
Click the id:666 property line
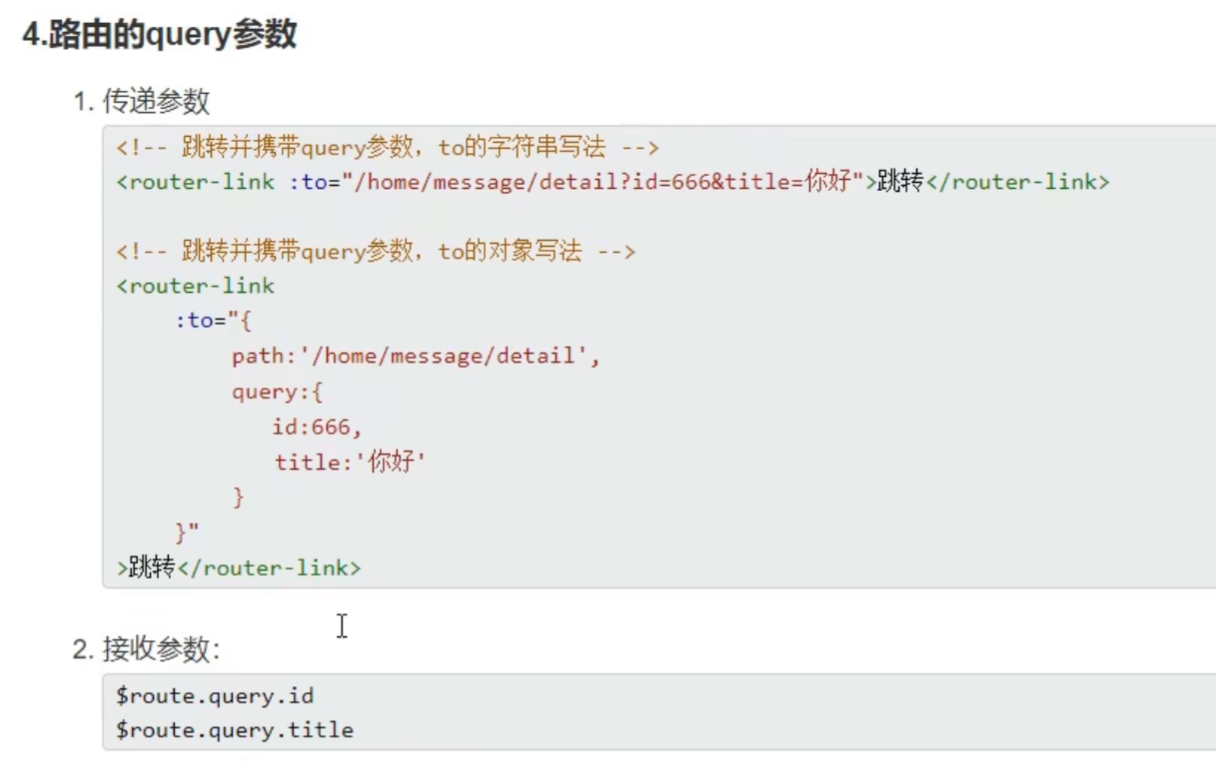[x=316, y=427]
